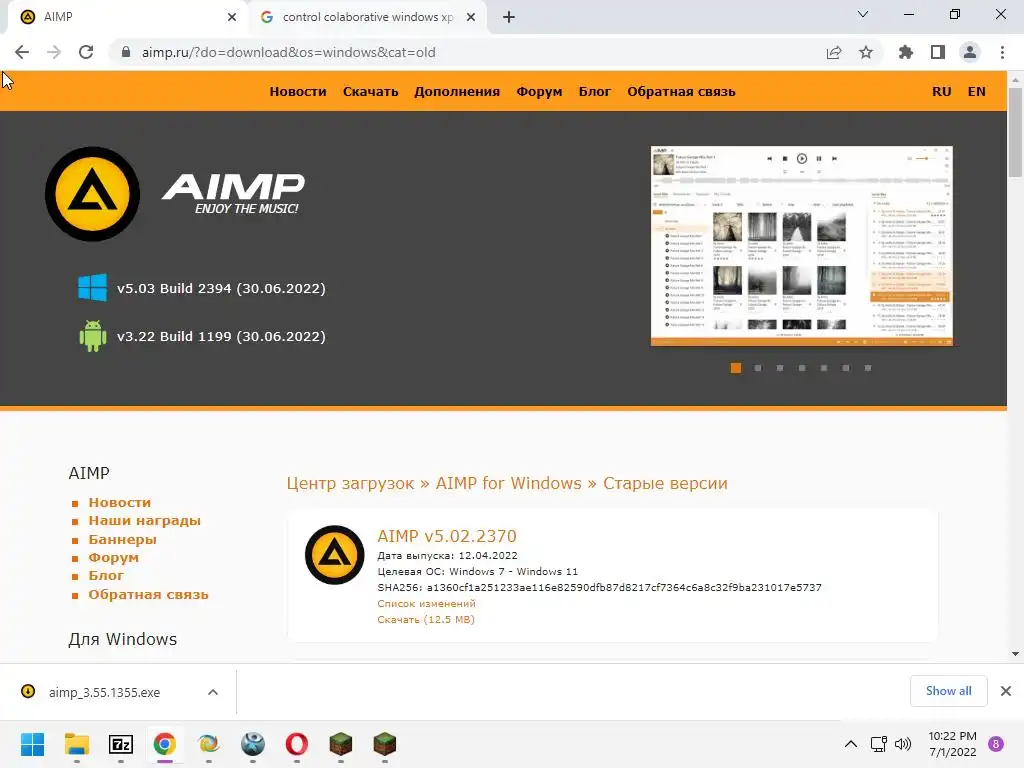Screen dimensions: 1024x768
Task: Open sidebar link Блог
Action: [x=106, y=575]
